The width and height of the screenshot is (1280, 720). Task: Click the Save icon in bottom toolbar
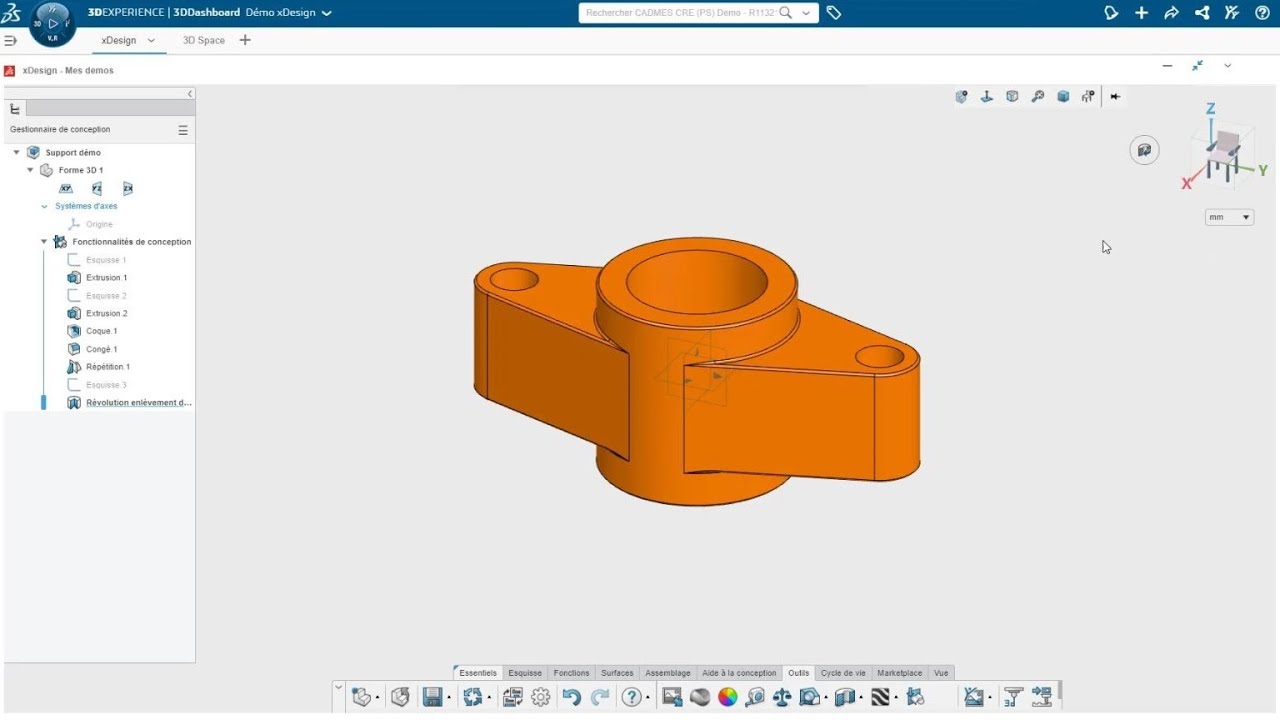click(x=432, y=697)
